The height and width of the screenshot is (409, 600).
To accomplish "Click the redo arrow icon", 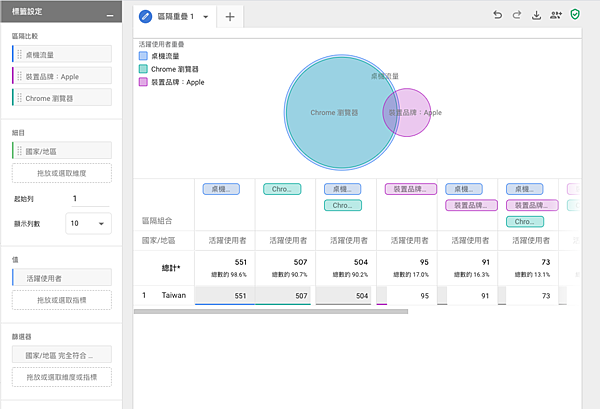I will click(x=517, y=15).
